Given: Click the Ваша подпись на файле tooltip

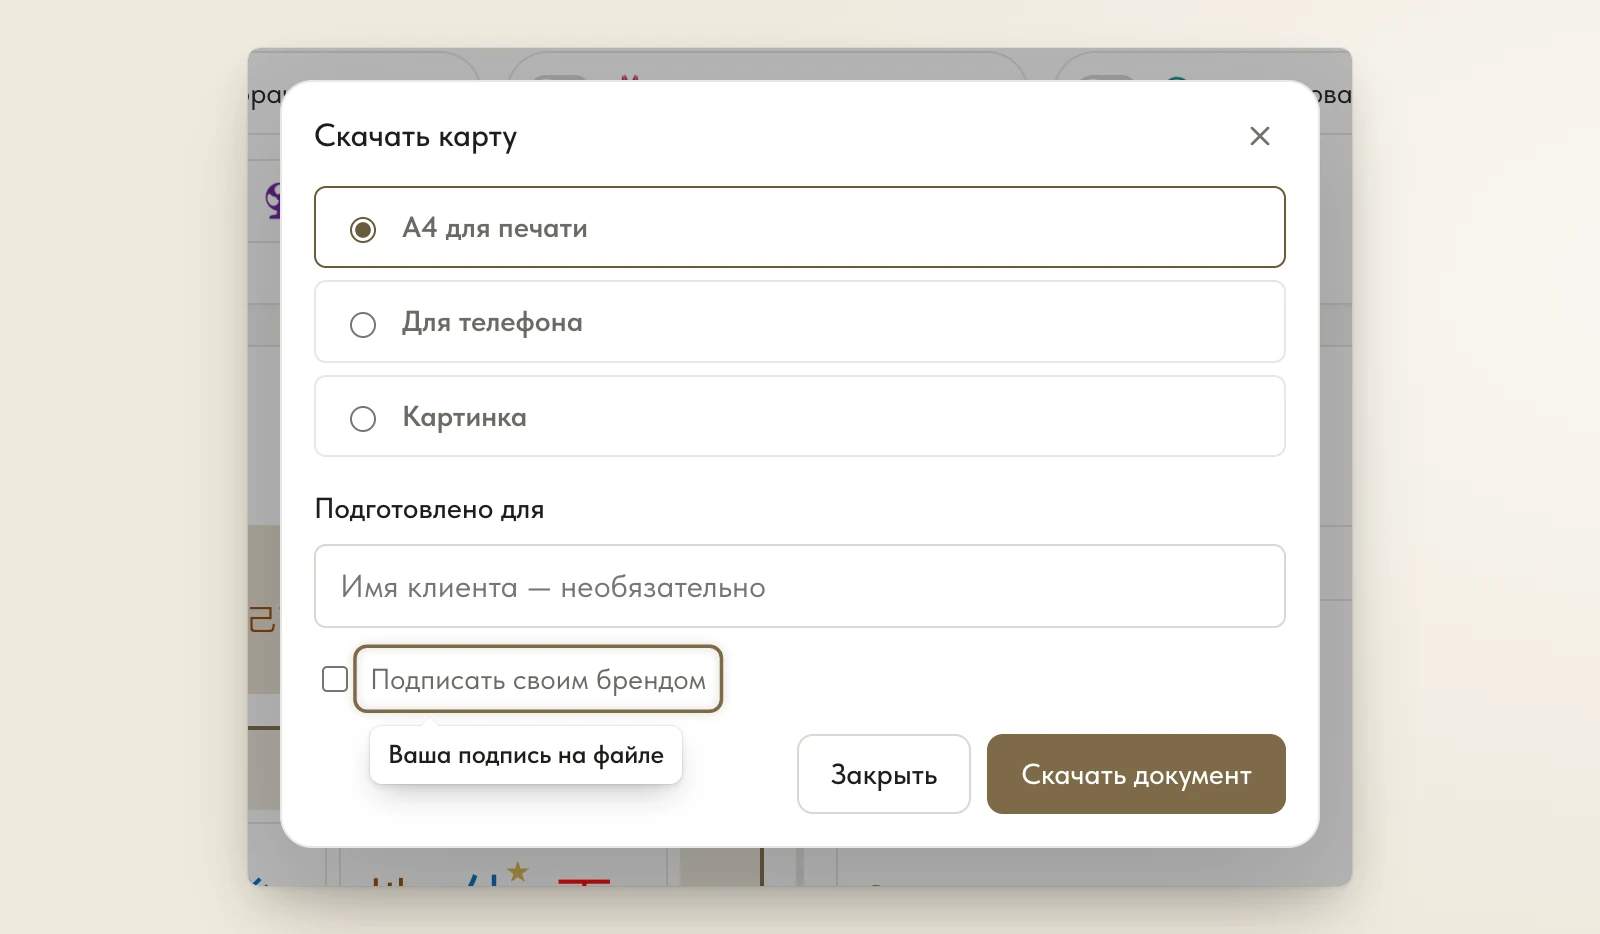Looking at the screenshot, I should pos(526,755).
